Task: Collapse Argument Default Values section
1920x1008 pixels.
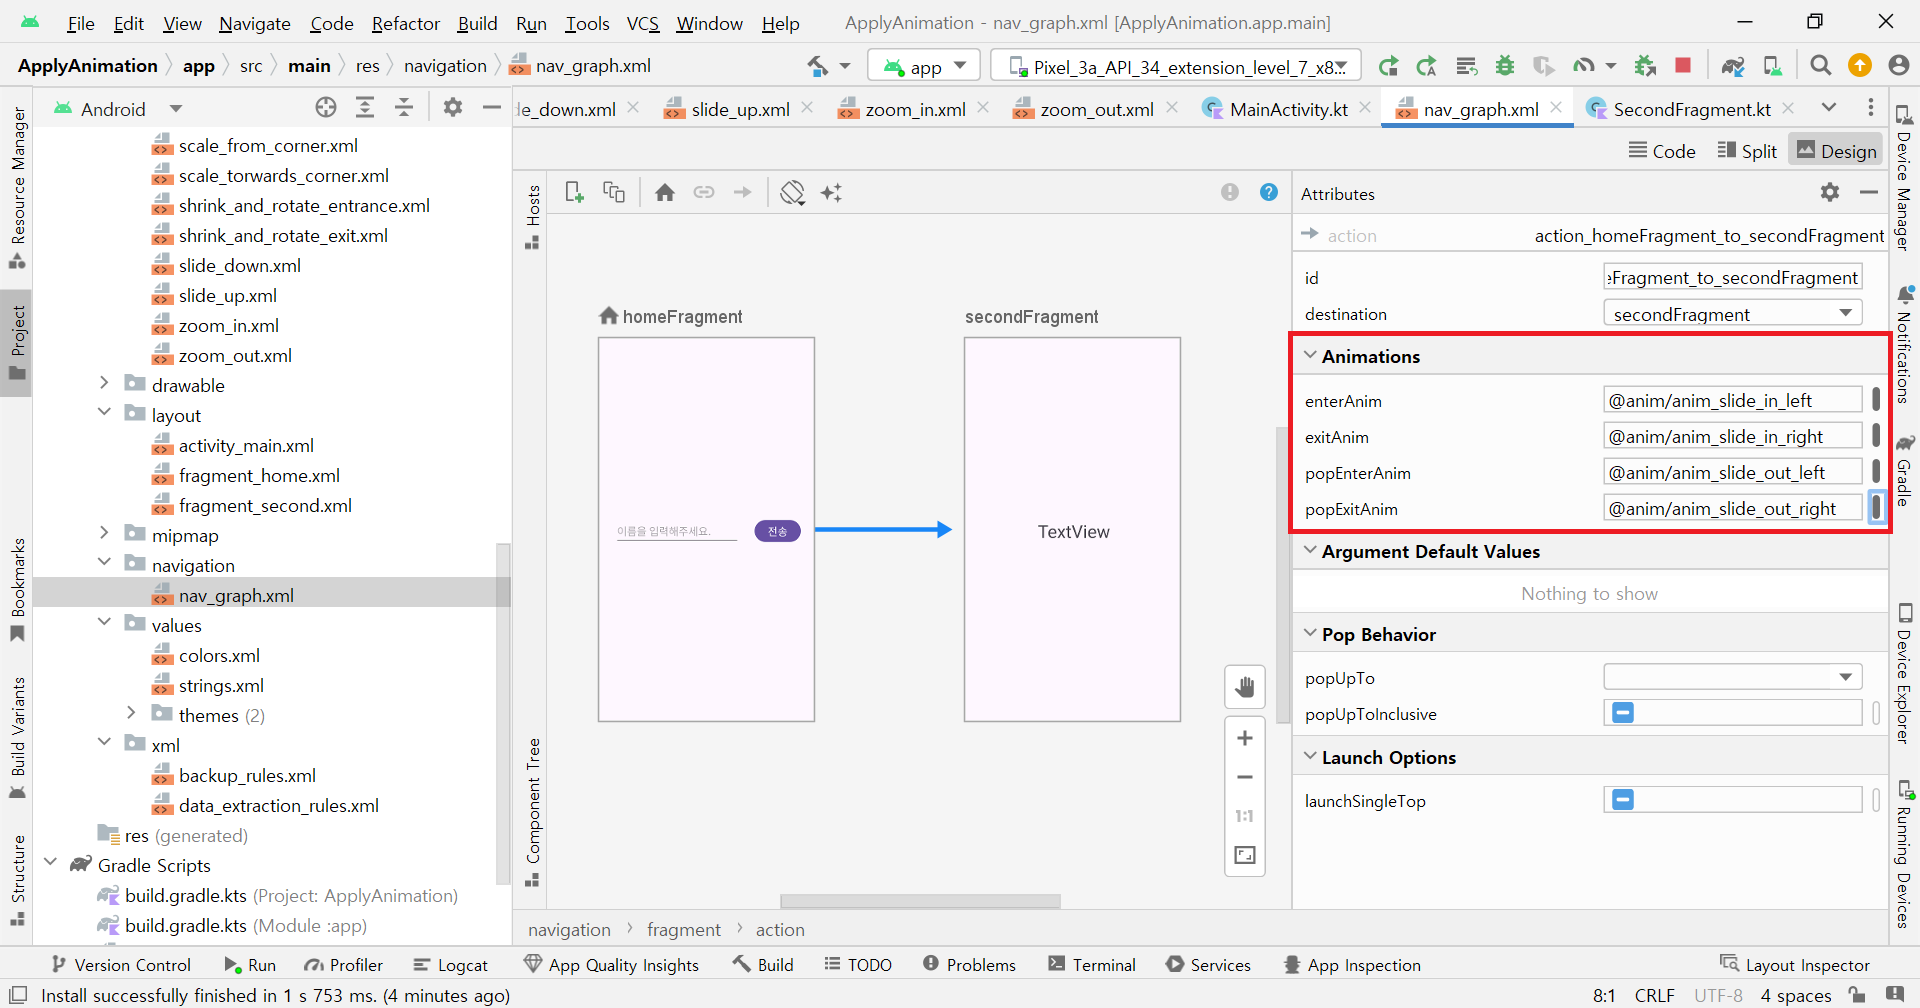Action: coord(1310,550)
